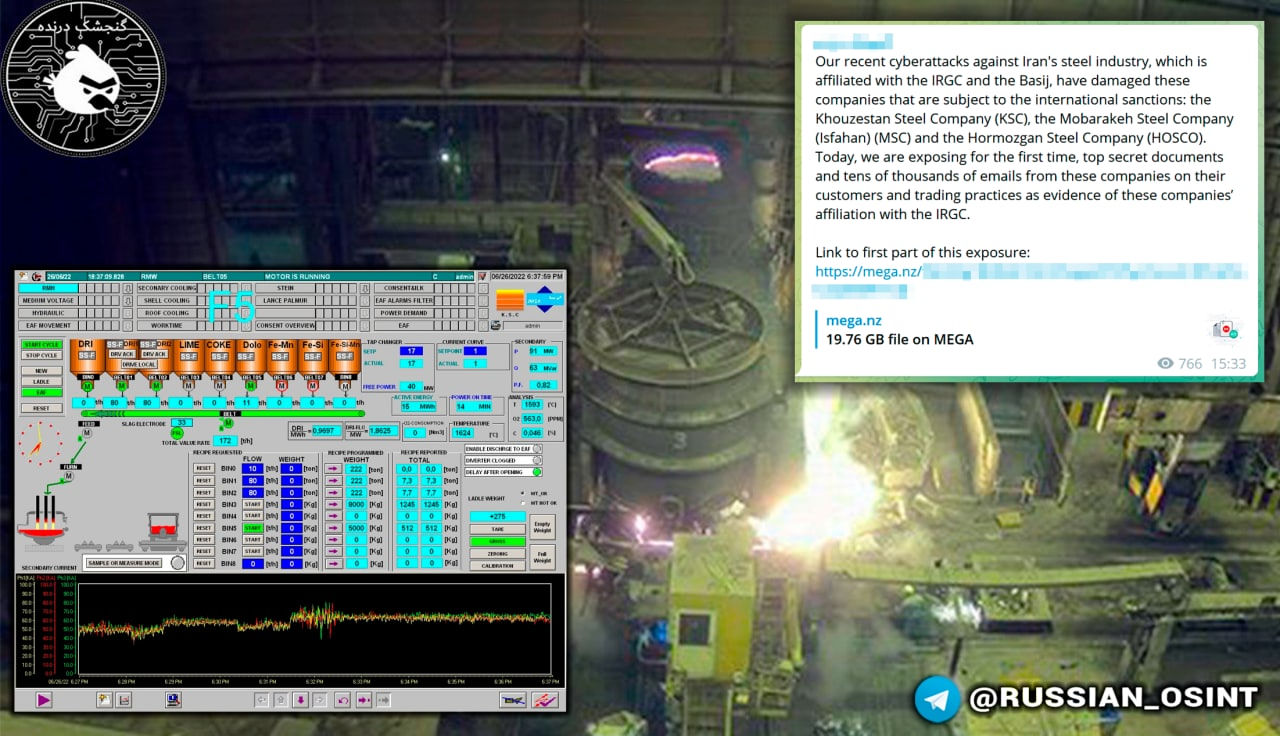The height and width of the screenshot is (736, 1280).
Task: Click the purple undo arrow icon in trend toolbar
Action: coord(343,700)
